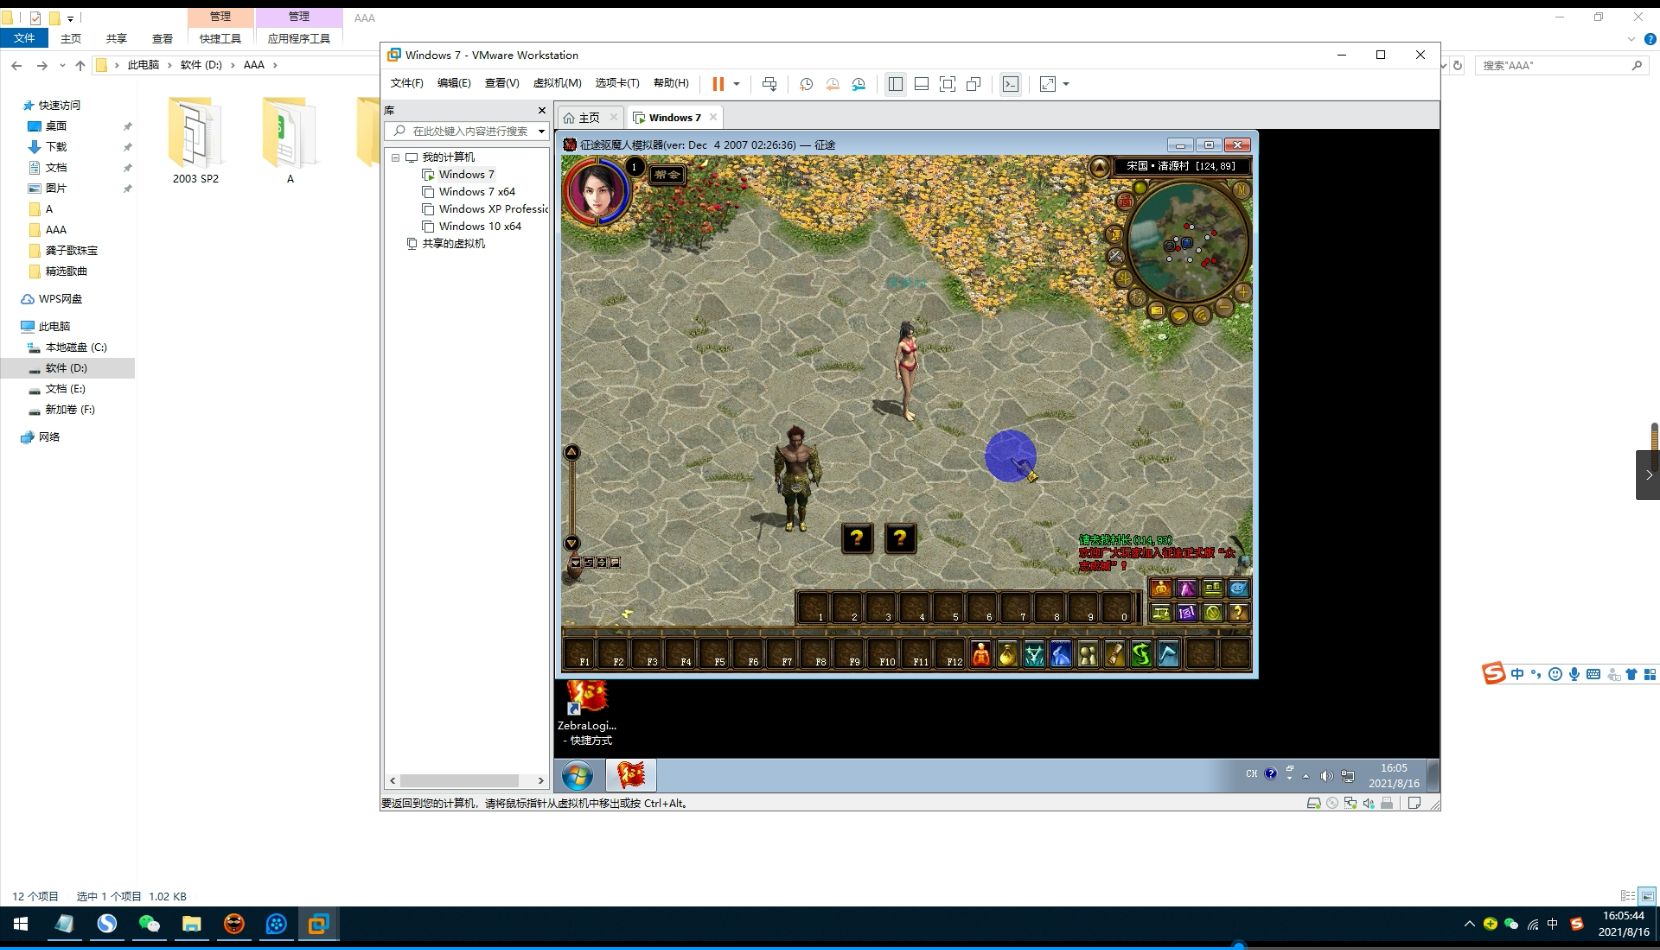The image size is (1660, 950).
Task: Click the stretch guest display icon
Action: [x=1048, y=84]
